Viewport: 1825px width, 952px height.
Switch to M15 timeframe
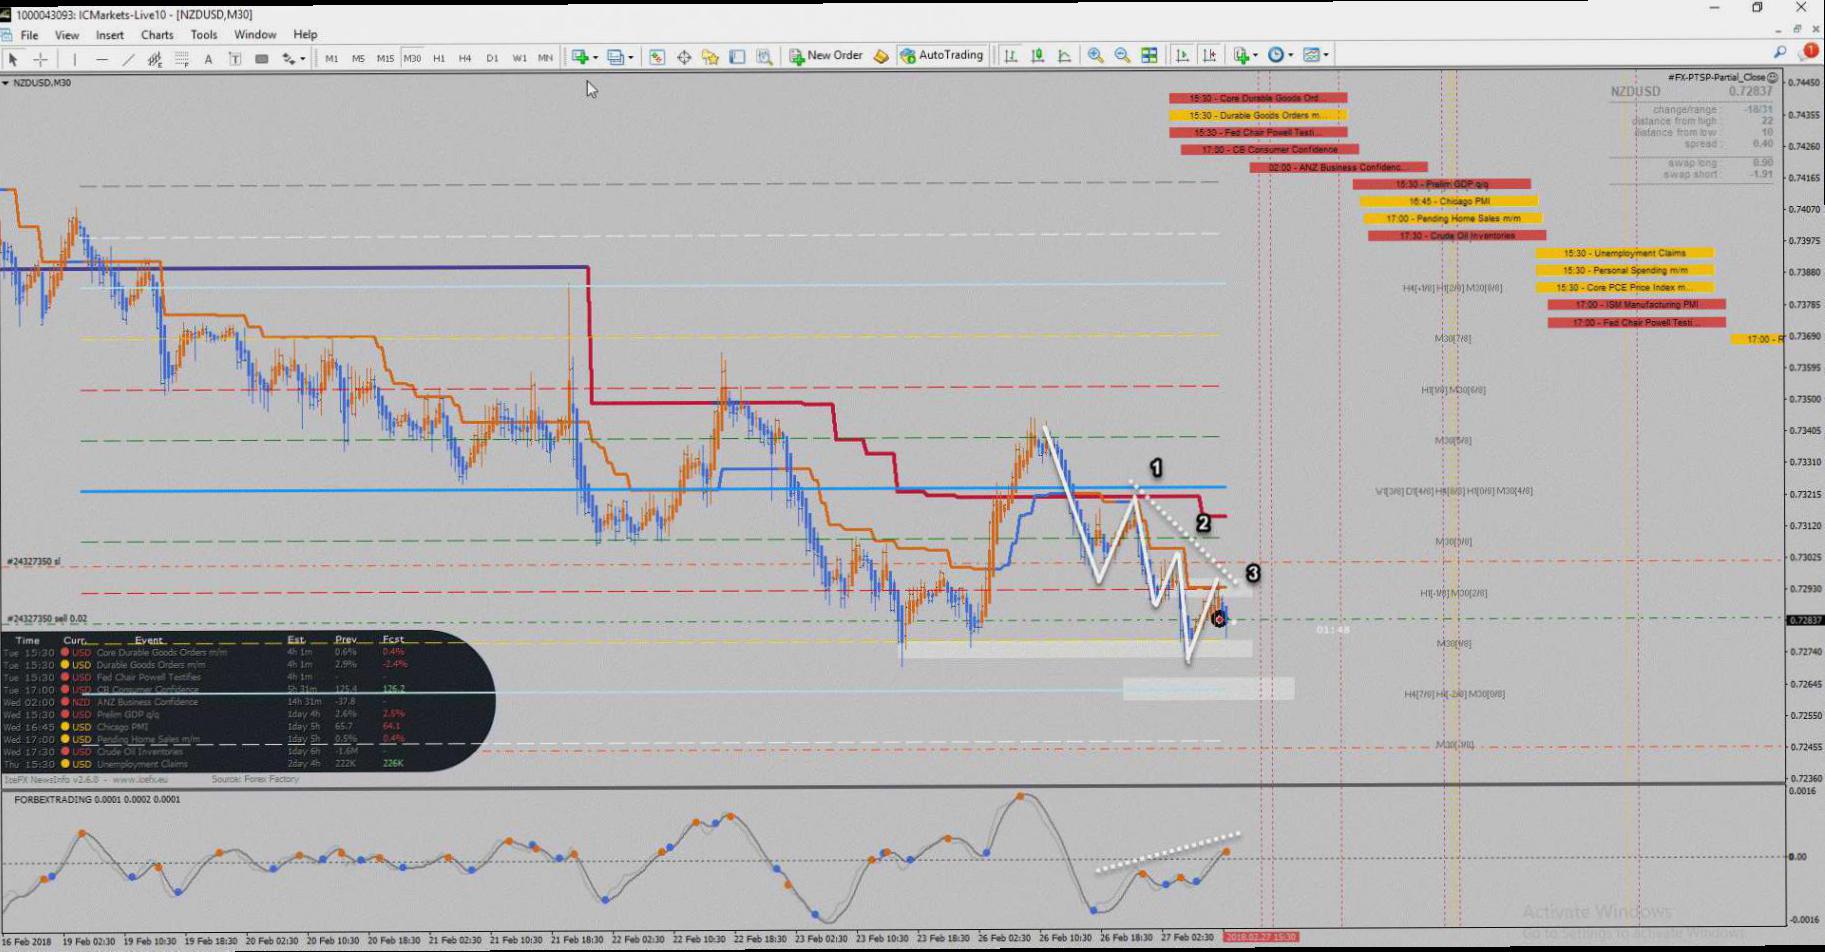(385, 58)
